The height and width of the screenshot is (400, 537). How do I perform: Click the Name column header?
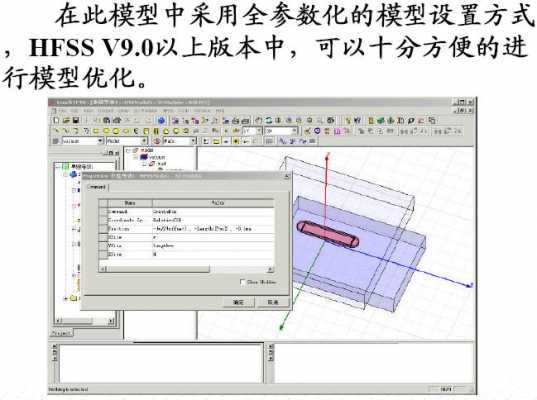tap(130, 203)
